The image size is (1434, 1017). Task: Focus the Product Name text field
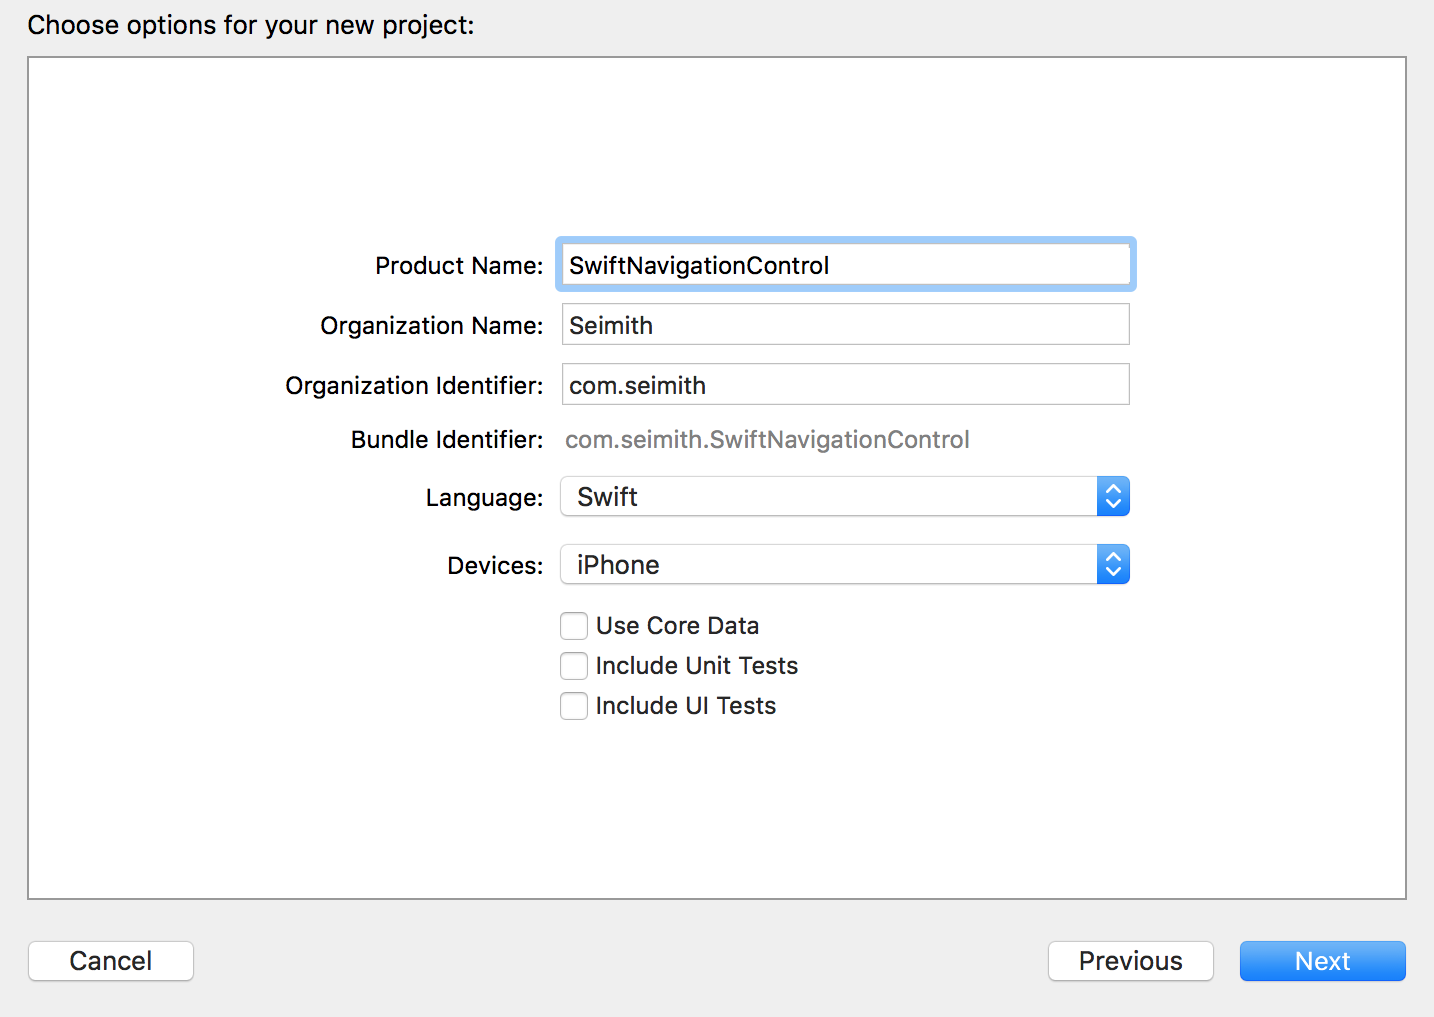(845, 265)
